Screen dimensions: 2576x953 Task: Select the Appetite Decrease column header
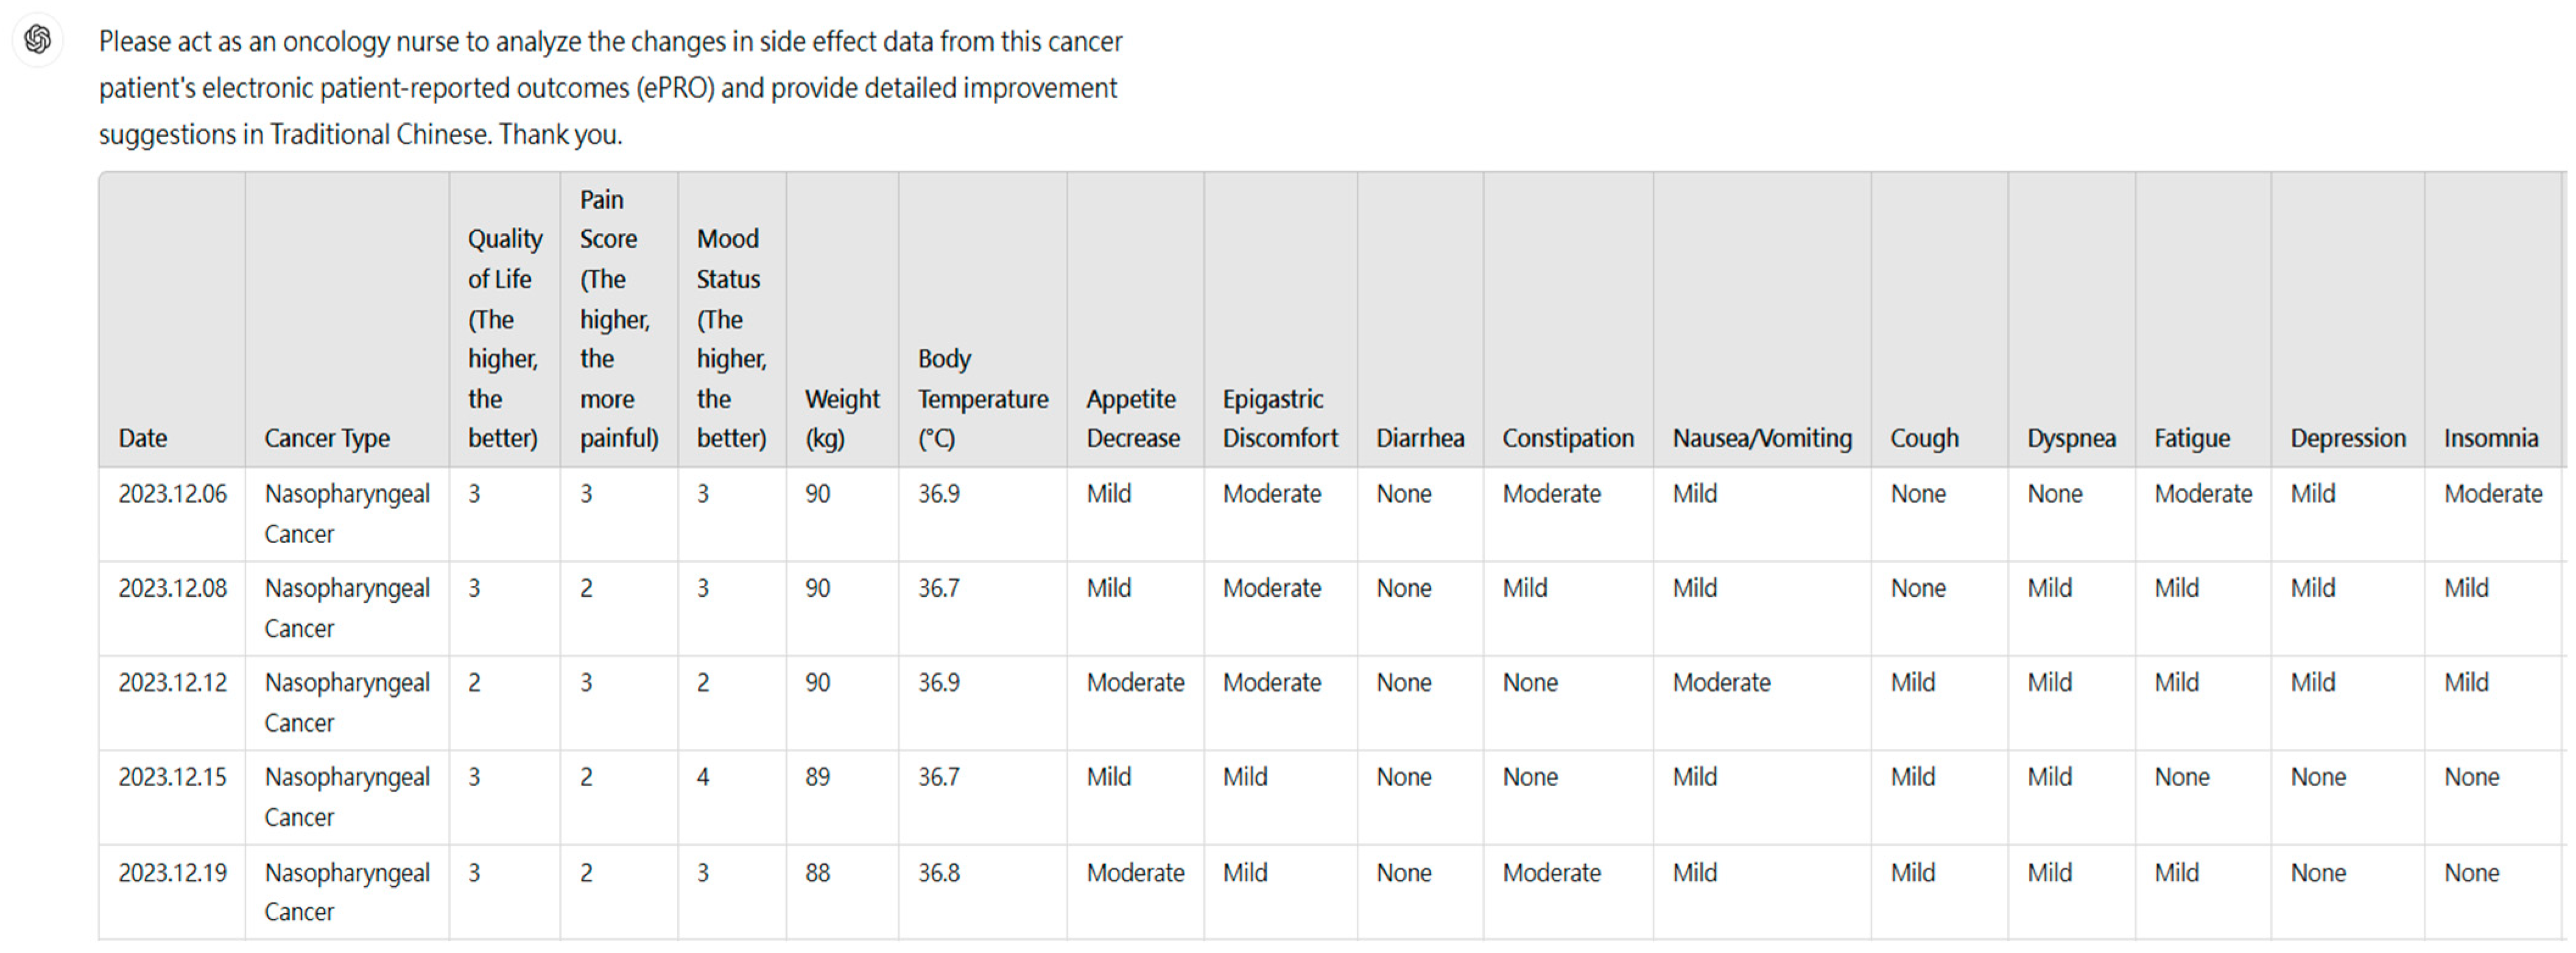click(x=1133, y=418)
